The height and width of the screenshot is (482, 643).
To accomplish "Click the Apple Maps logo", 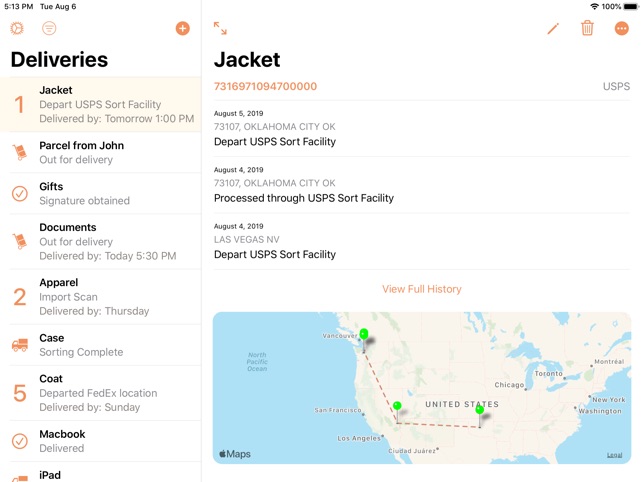I will point(235,454).
